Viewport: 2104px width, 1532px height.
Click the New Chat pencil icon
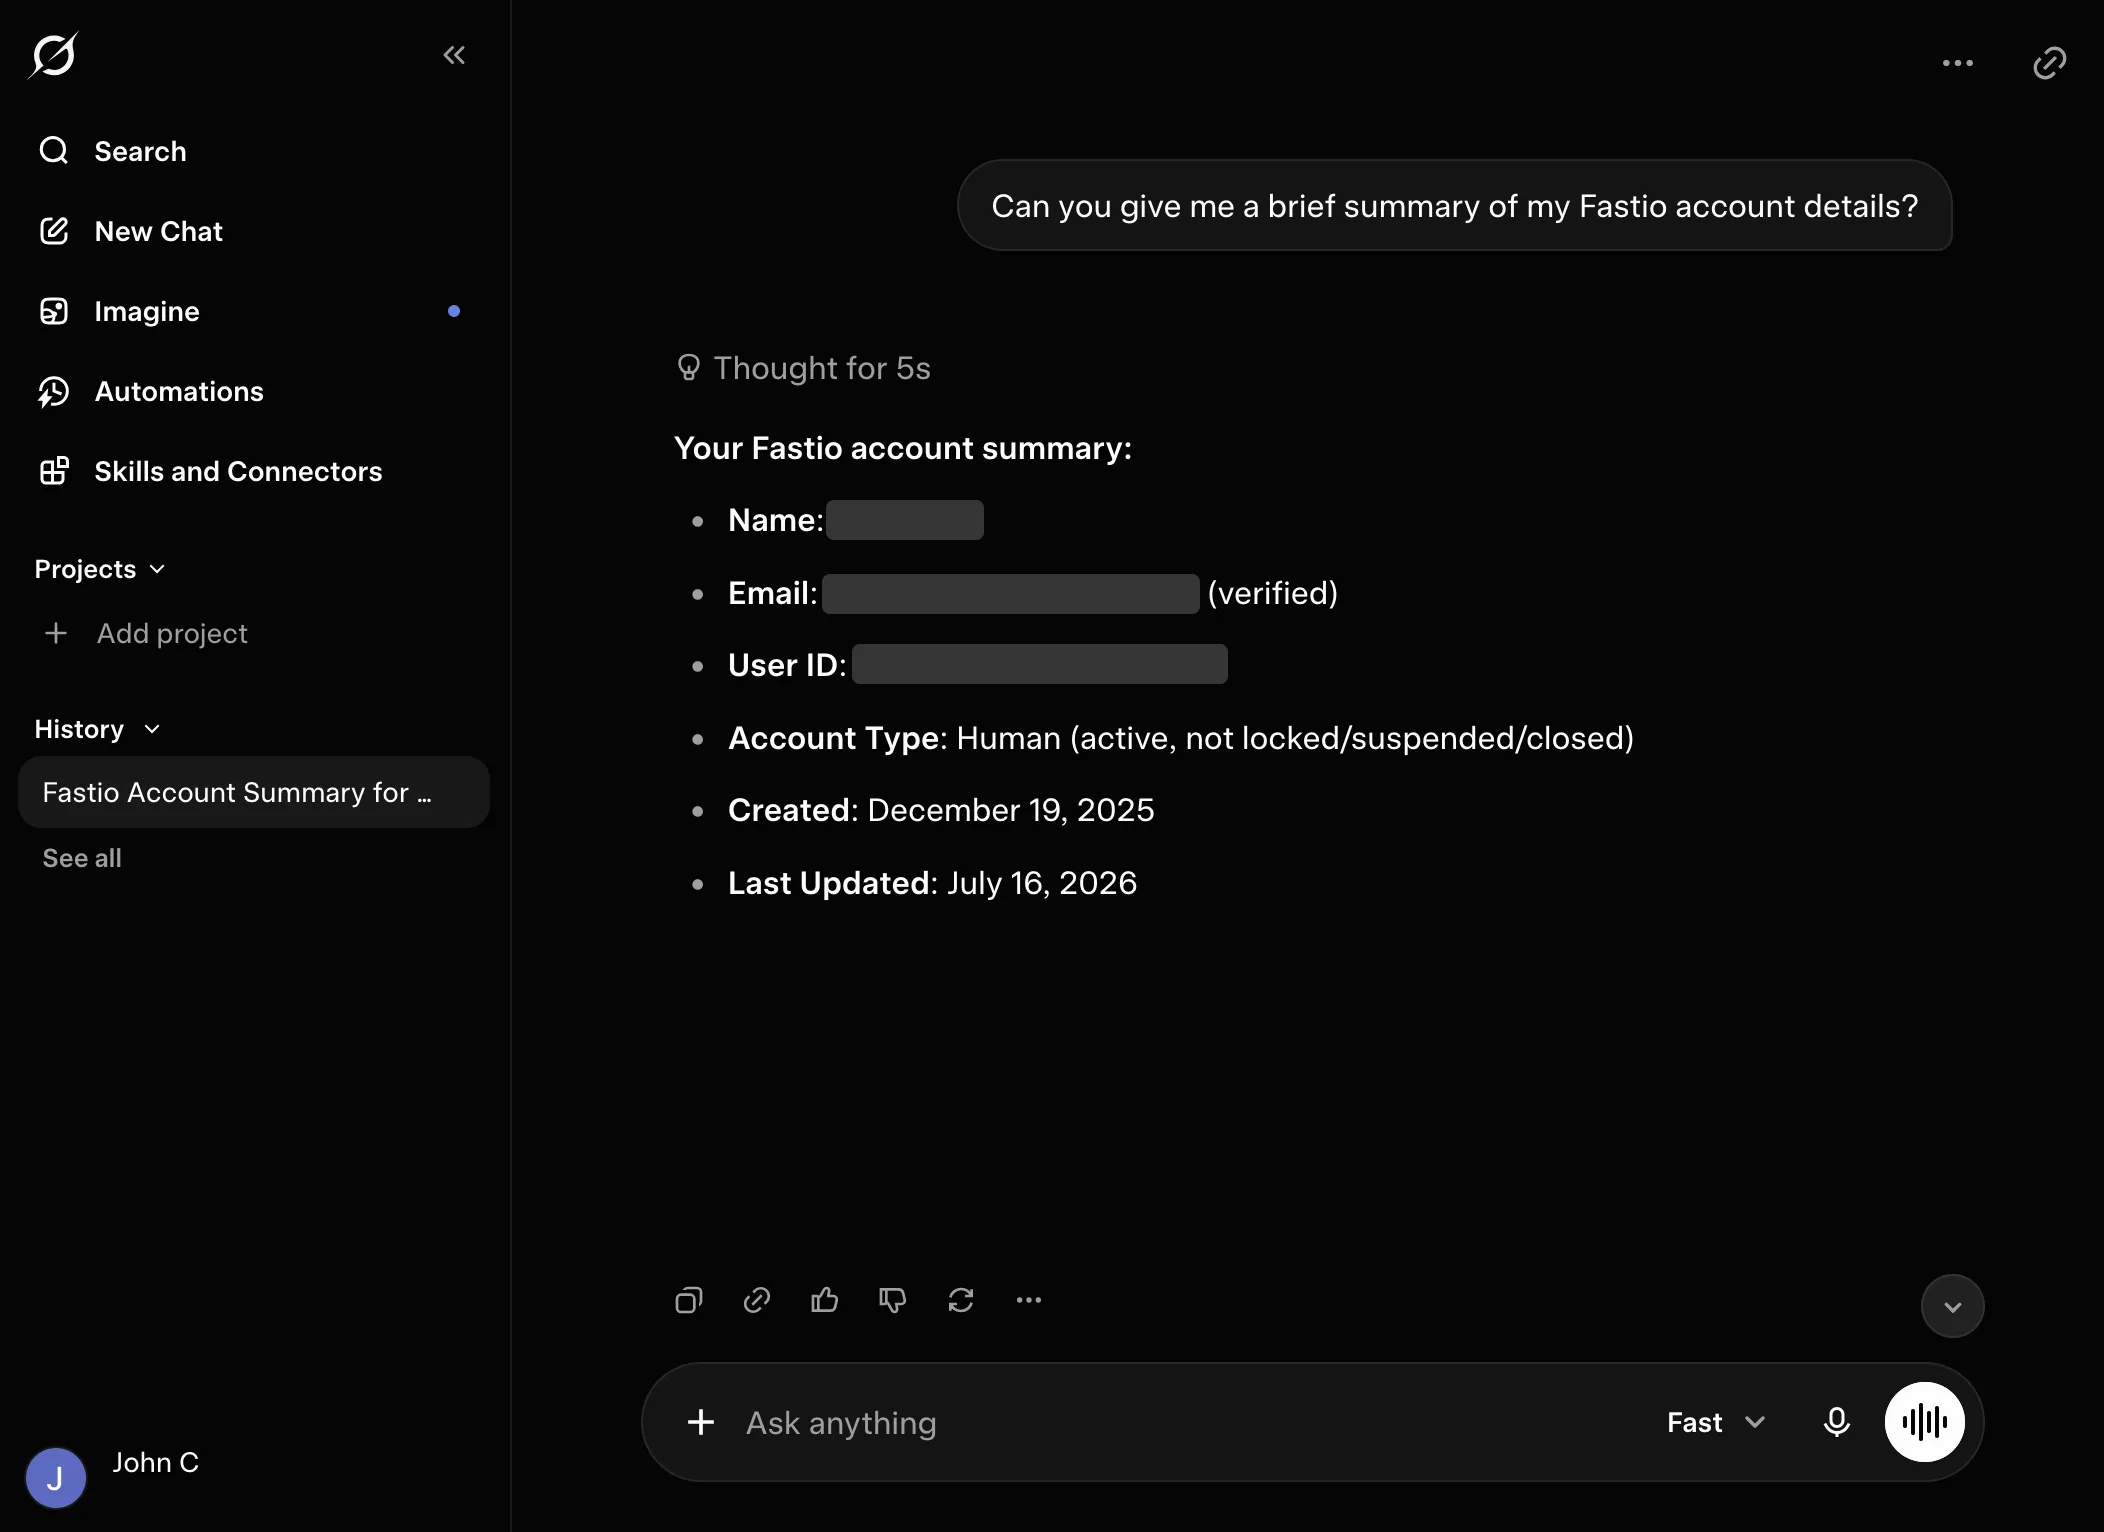coord(54,231)
